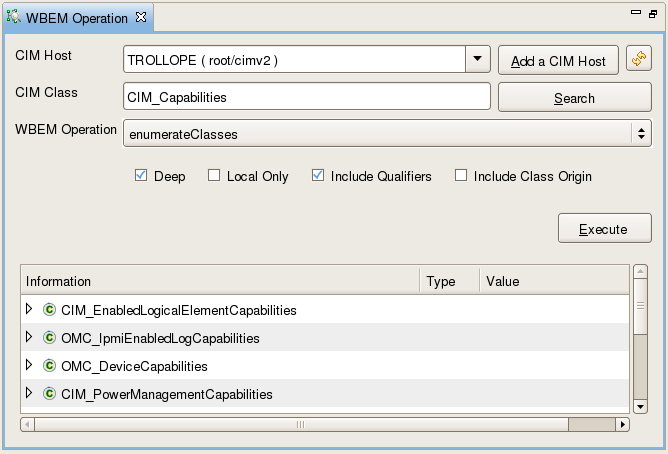Open the CIM Host dropdown arrow
This screenshot has height=454, width=668.
(x=478, y=59)
